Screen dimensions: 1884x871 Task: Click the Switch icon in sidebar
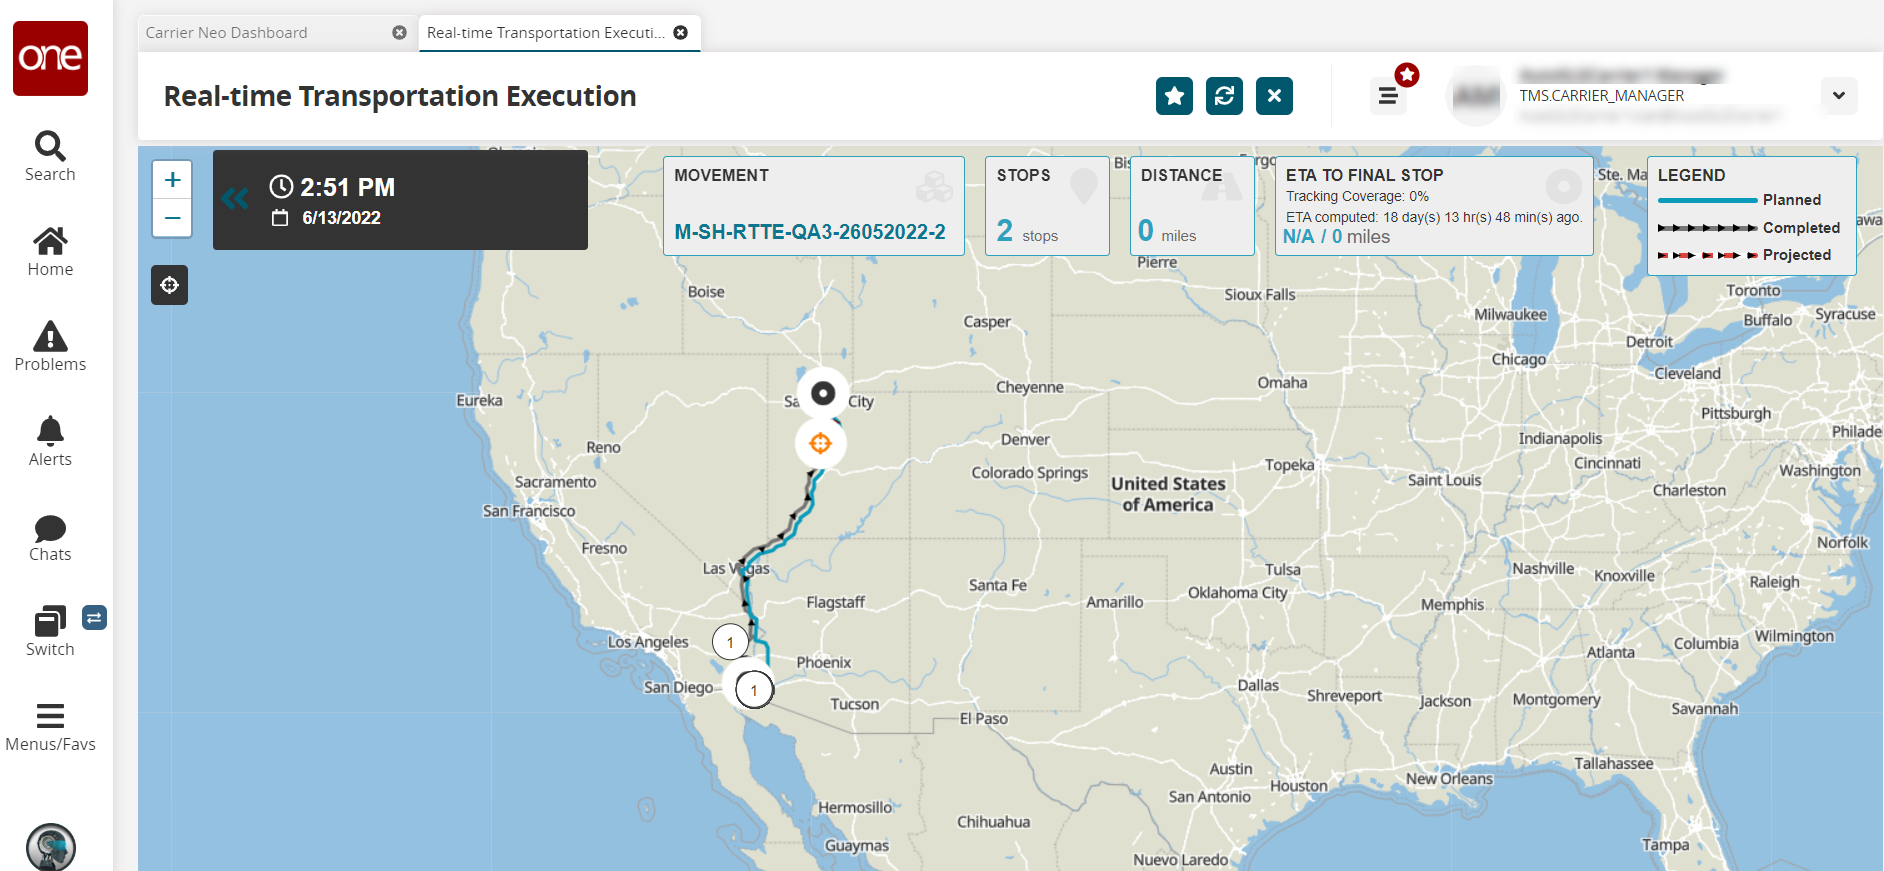(50, 622)
